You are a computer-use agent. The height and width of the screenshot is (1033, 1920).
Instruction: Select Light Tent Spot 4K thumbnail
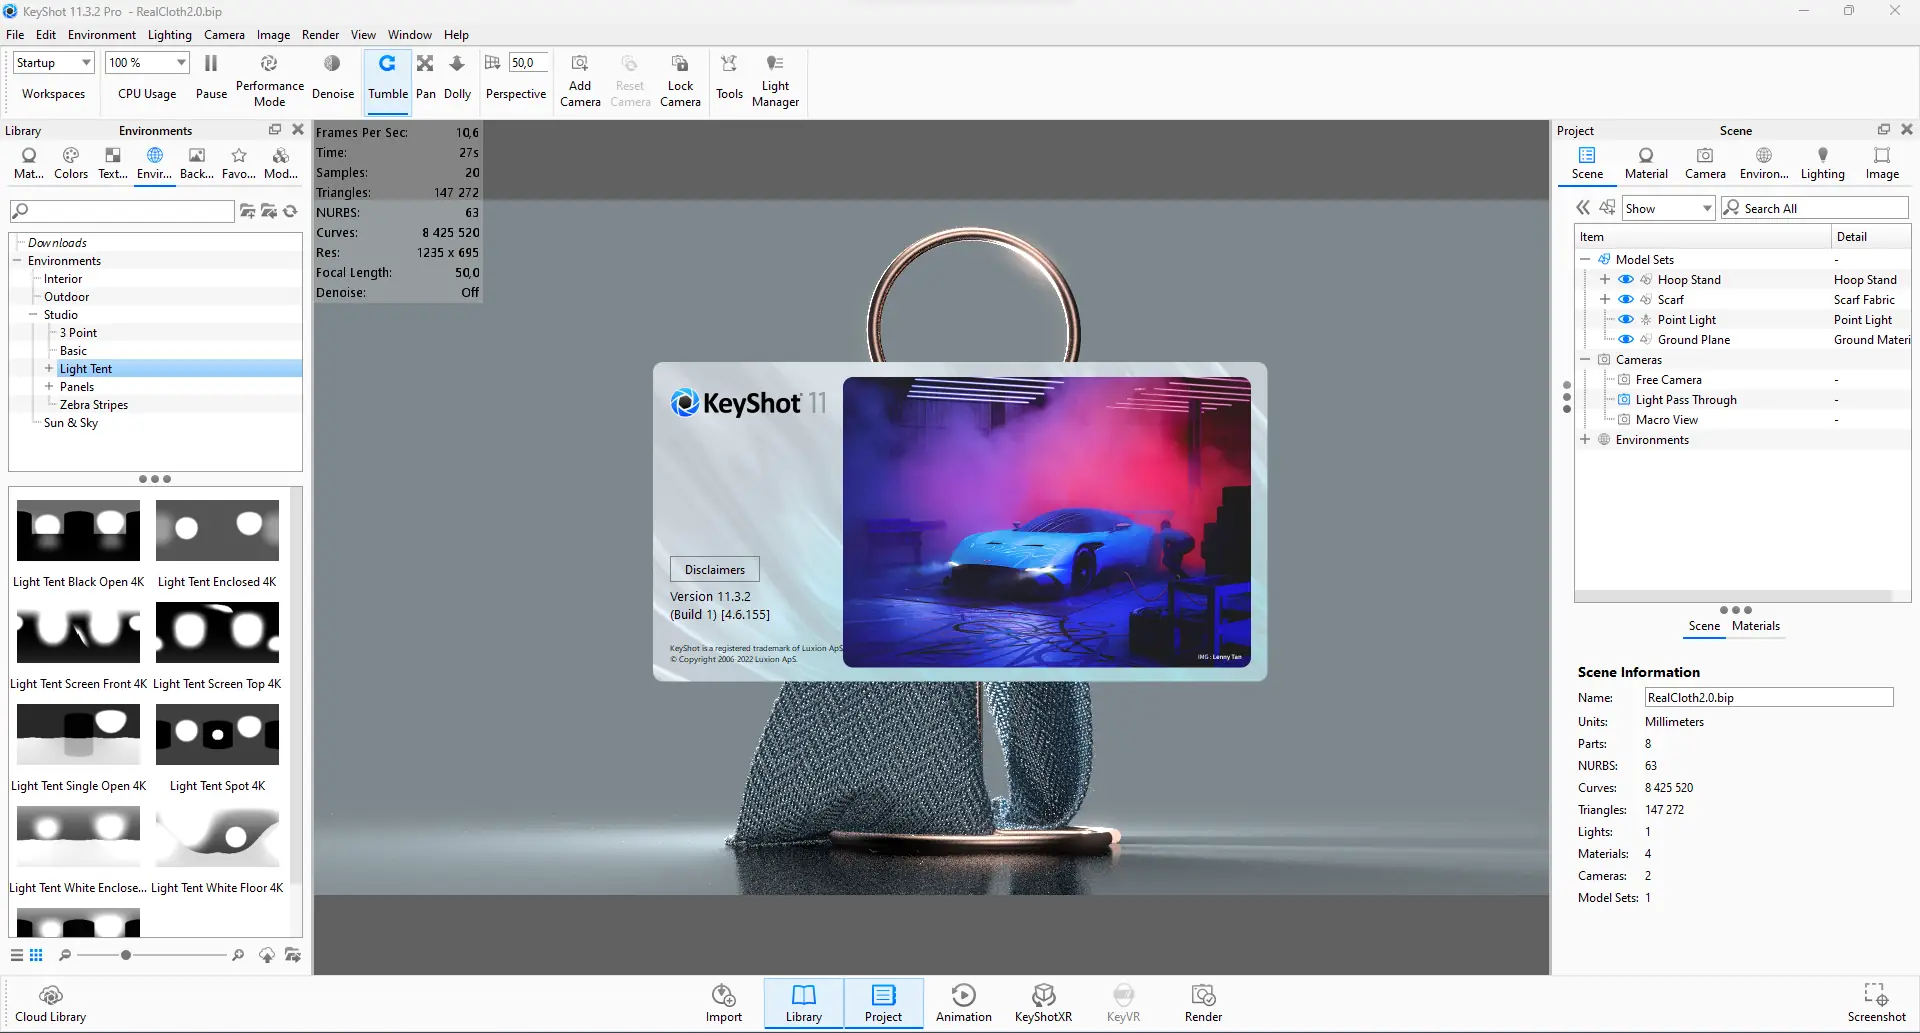(x=217, y=735)
